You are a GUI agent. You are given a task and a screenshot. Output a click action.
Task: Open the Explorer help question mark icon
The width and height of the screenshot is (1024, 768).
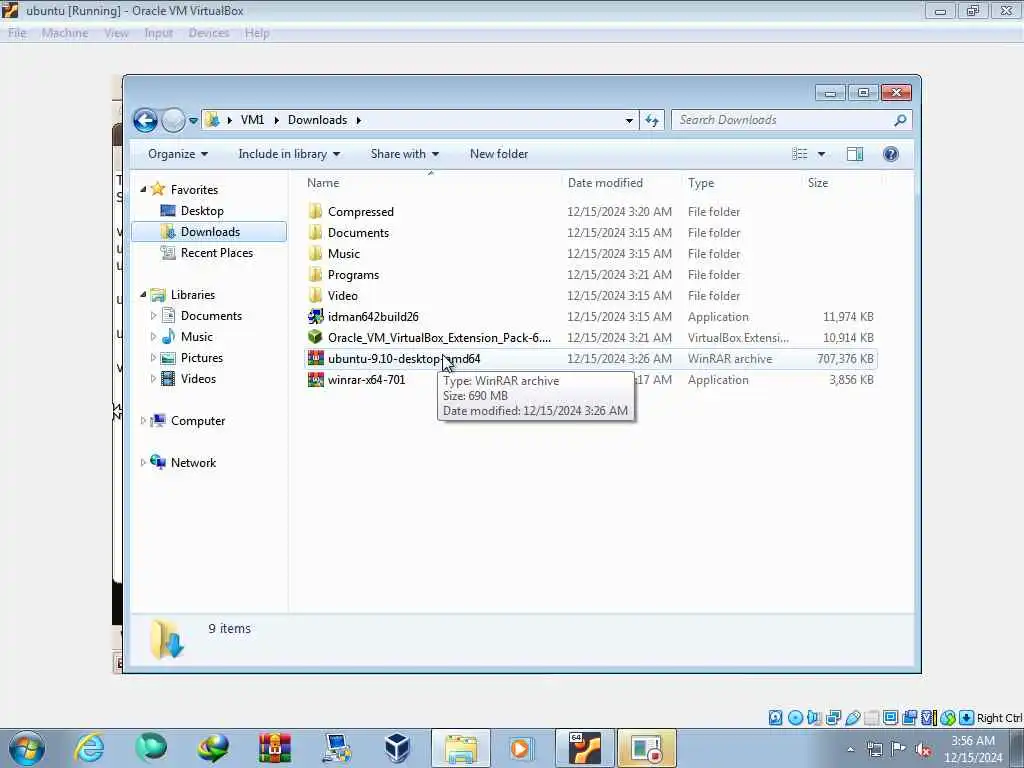point(890,154)
